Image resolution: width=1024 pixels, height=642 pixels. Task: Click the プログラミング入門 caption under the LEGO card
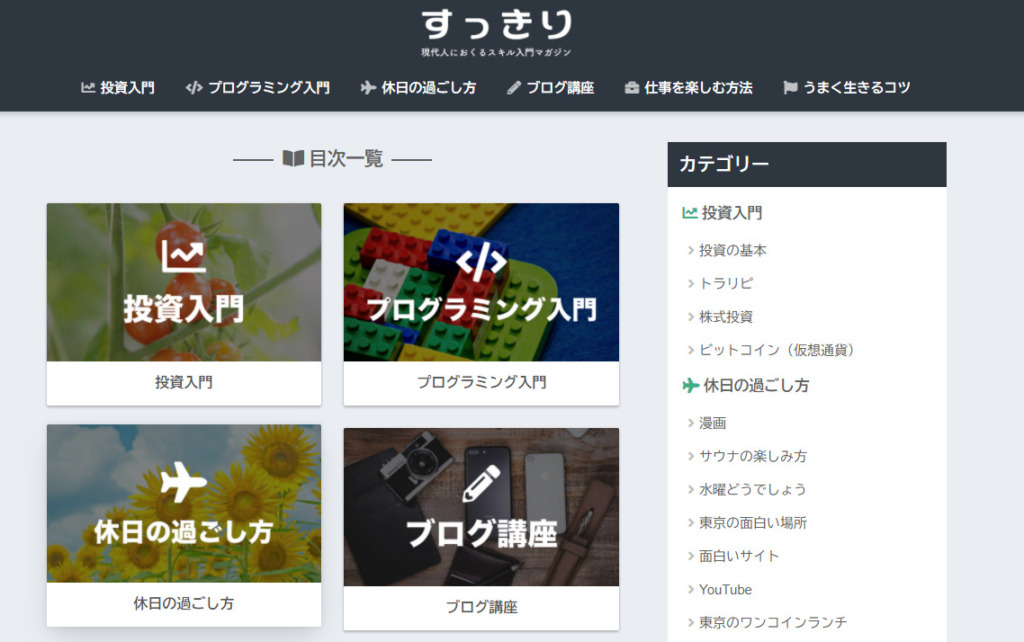tap(481, 382)
